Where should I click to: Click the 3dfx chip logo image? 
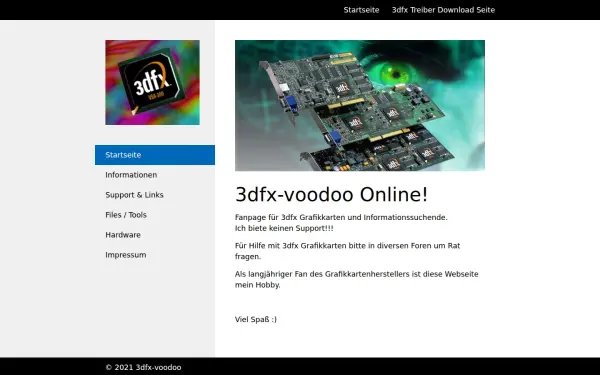(x=152, y=82)
